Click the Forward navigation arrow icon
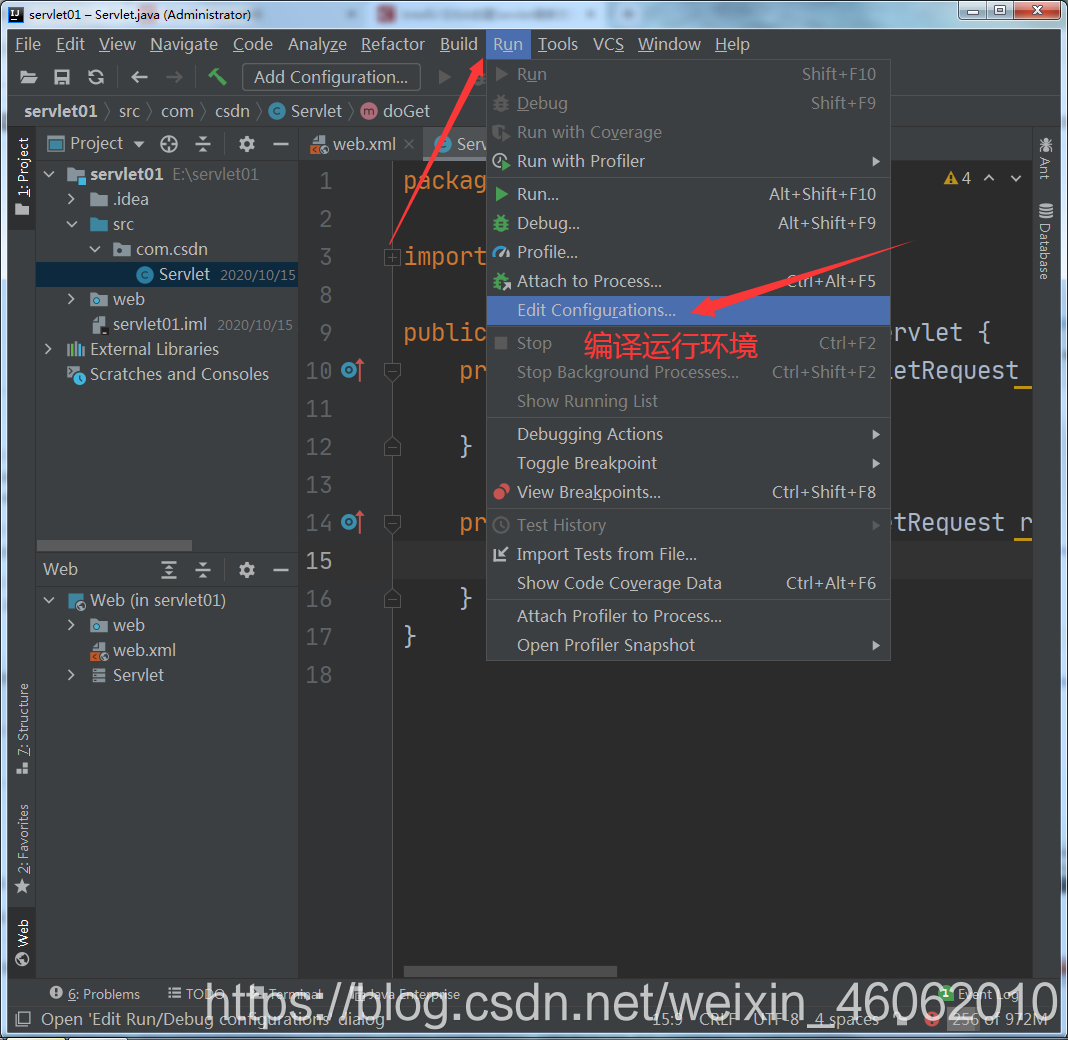Image resolution: width=1068 pixels, height=1040 pixels. coord(174,77)
